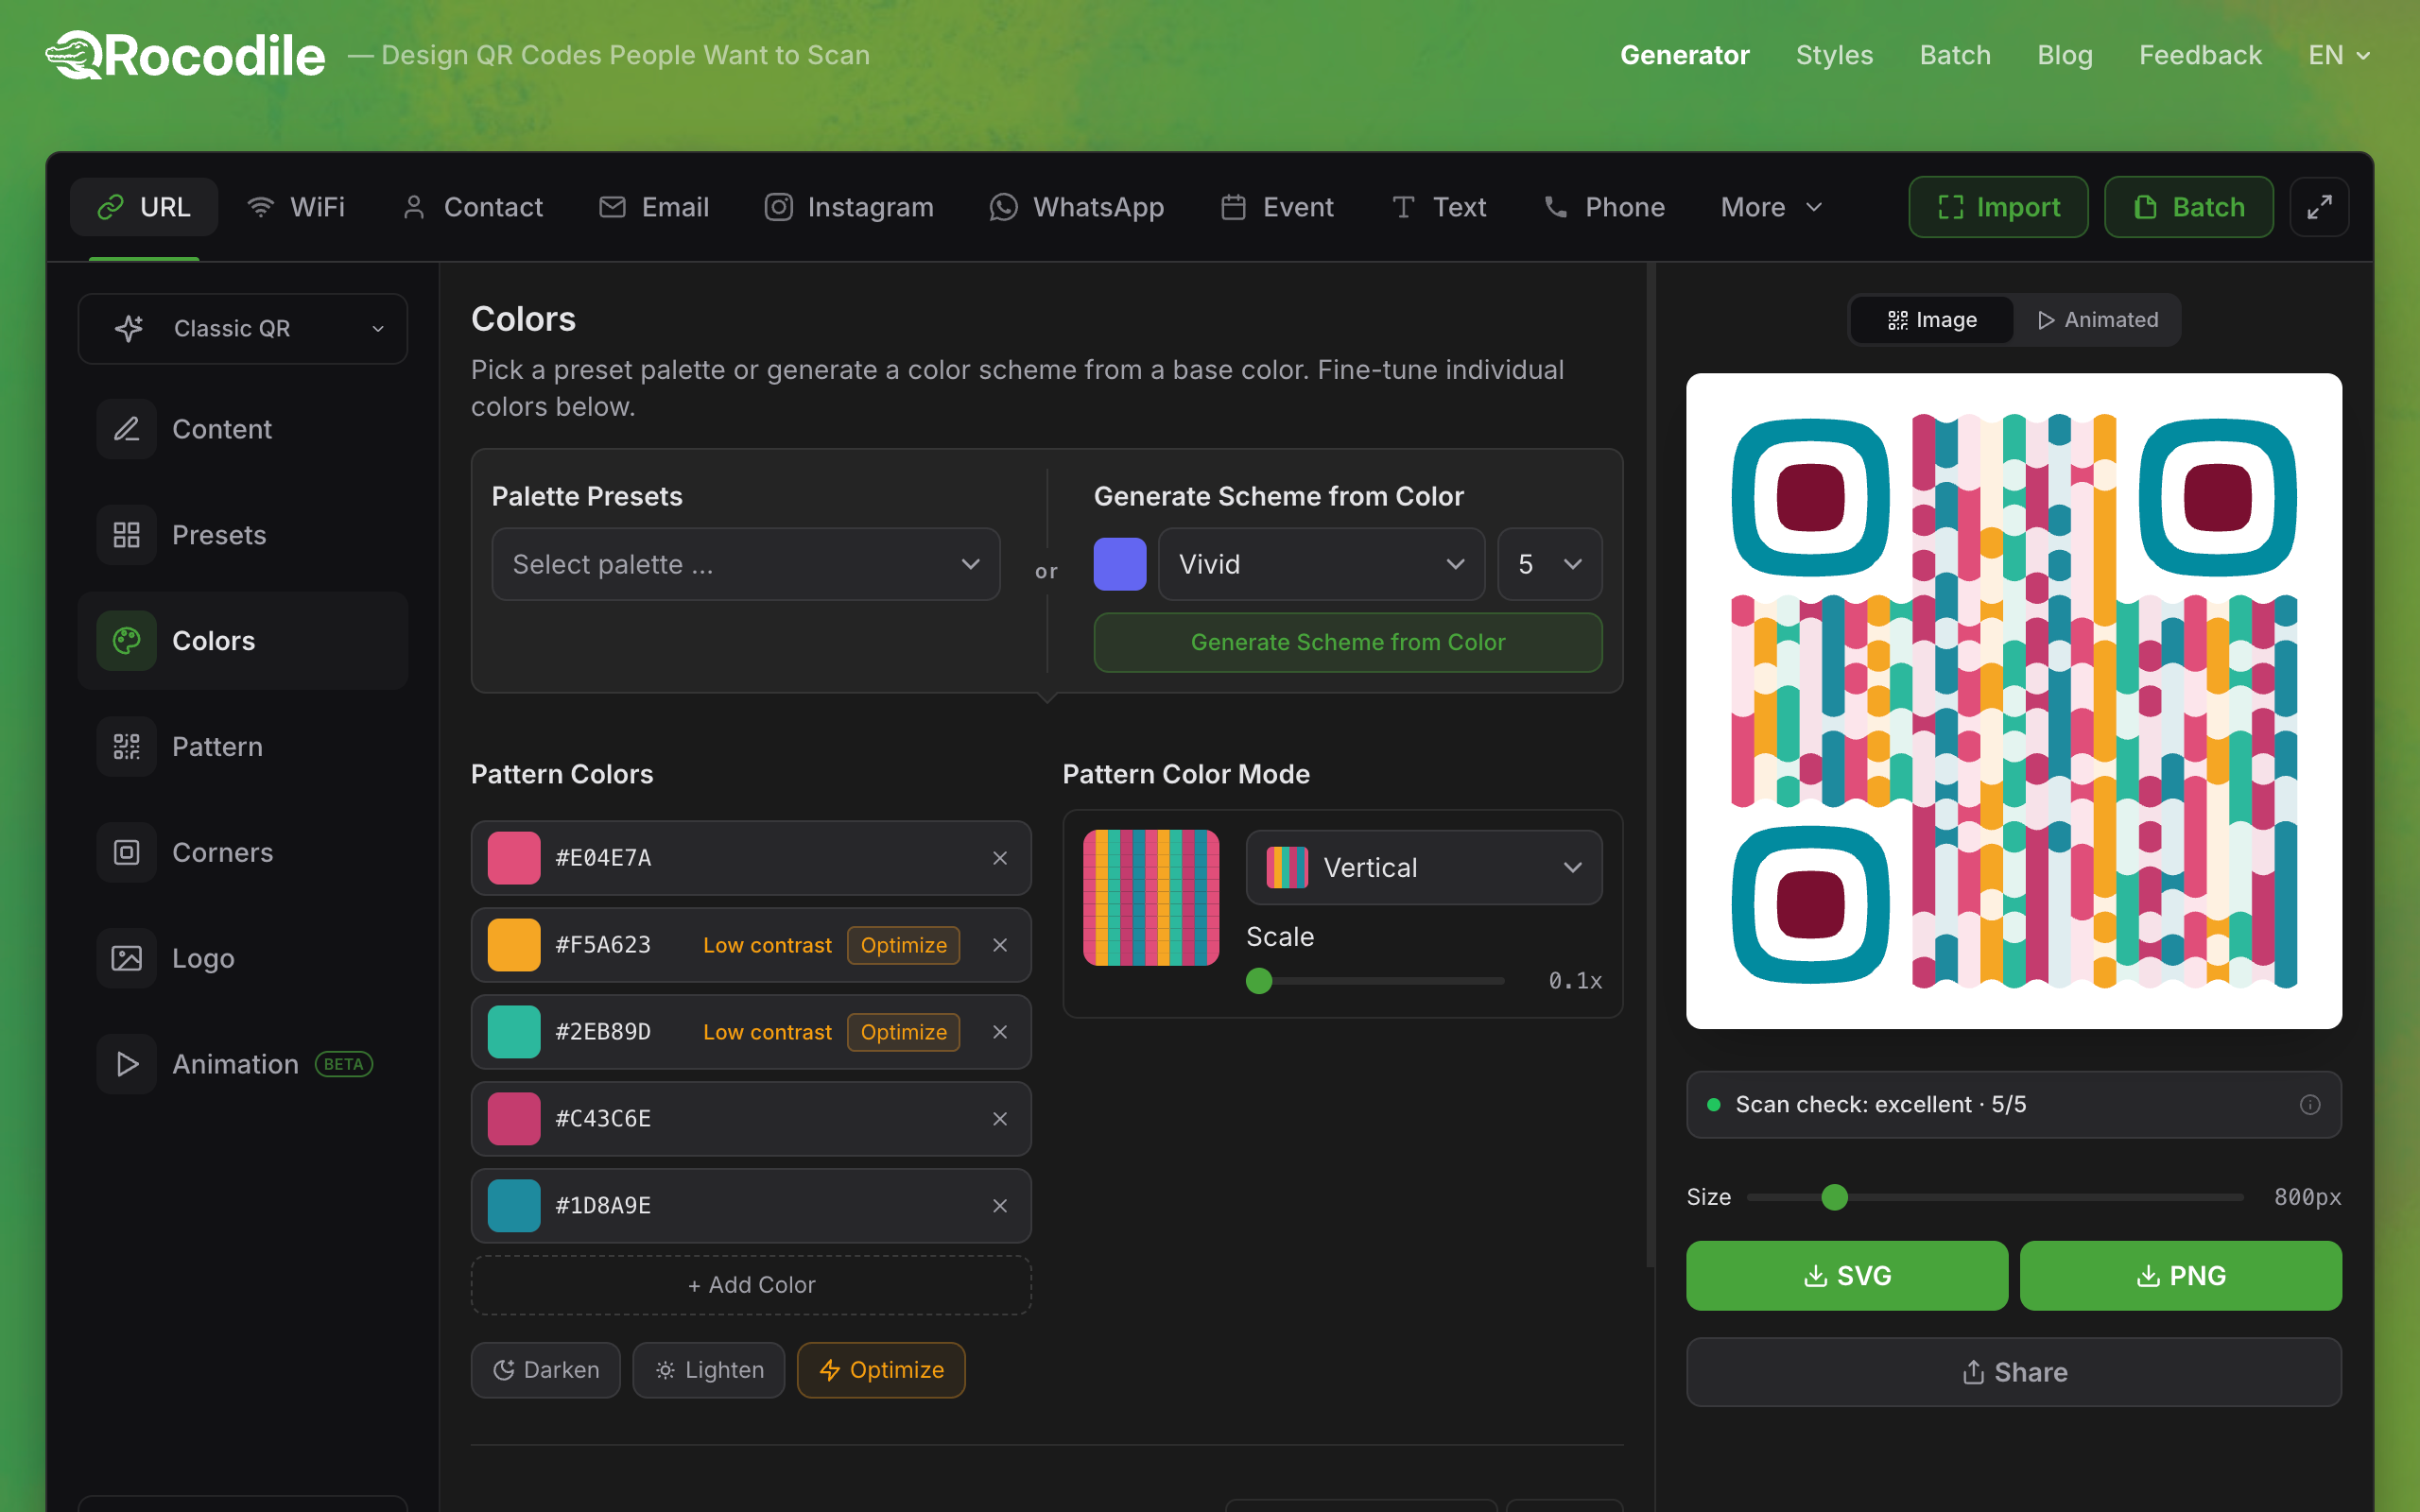Open the Vivid scheme type dropdown

[1322, 564]
